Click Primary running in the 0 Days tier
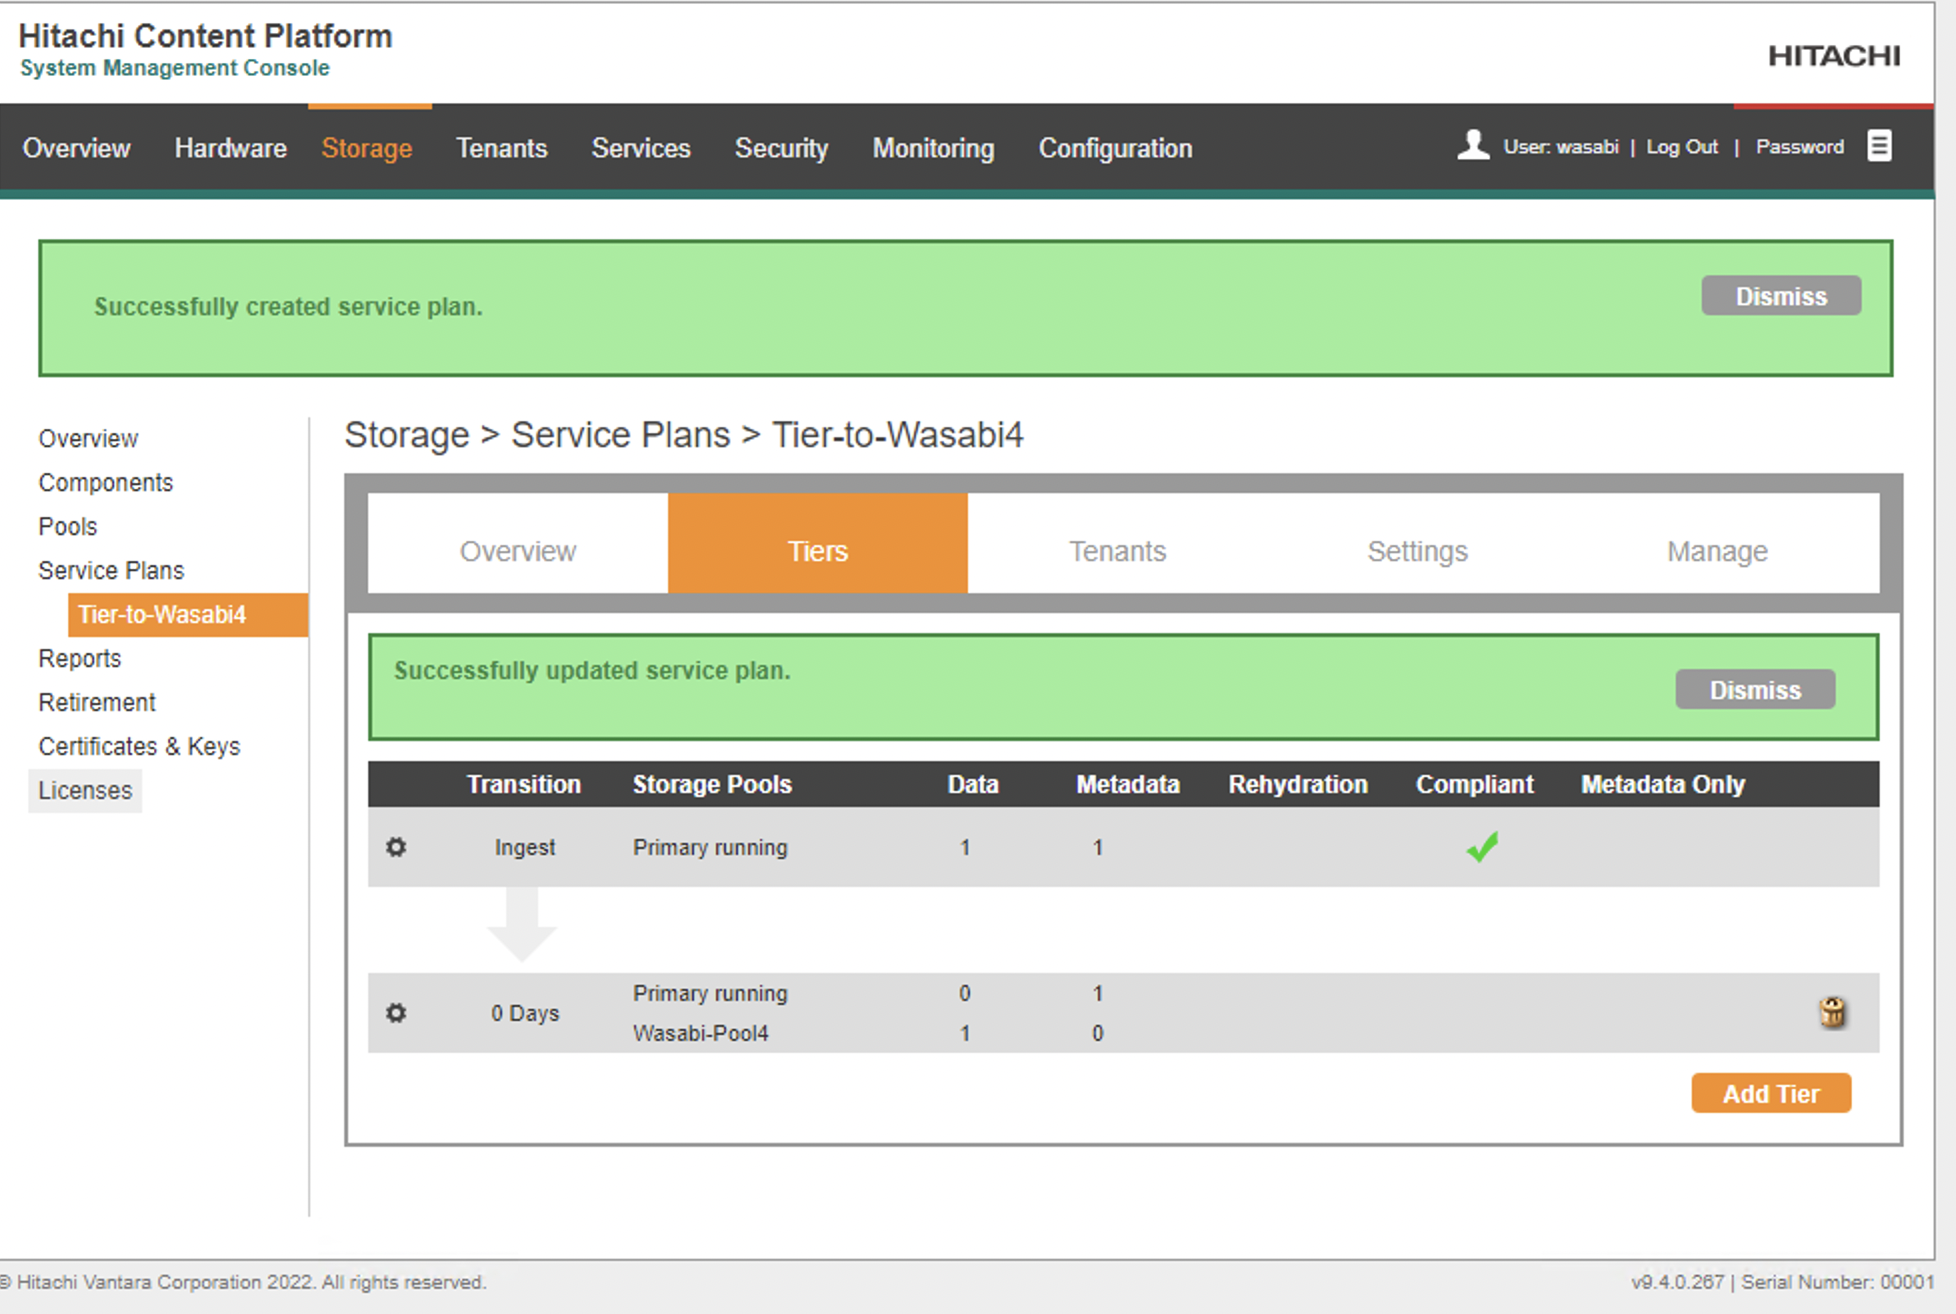The image size is (1956, 1314). tap(710, 993)
